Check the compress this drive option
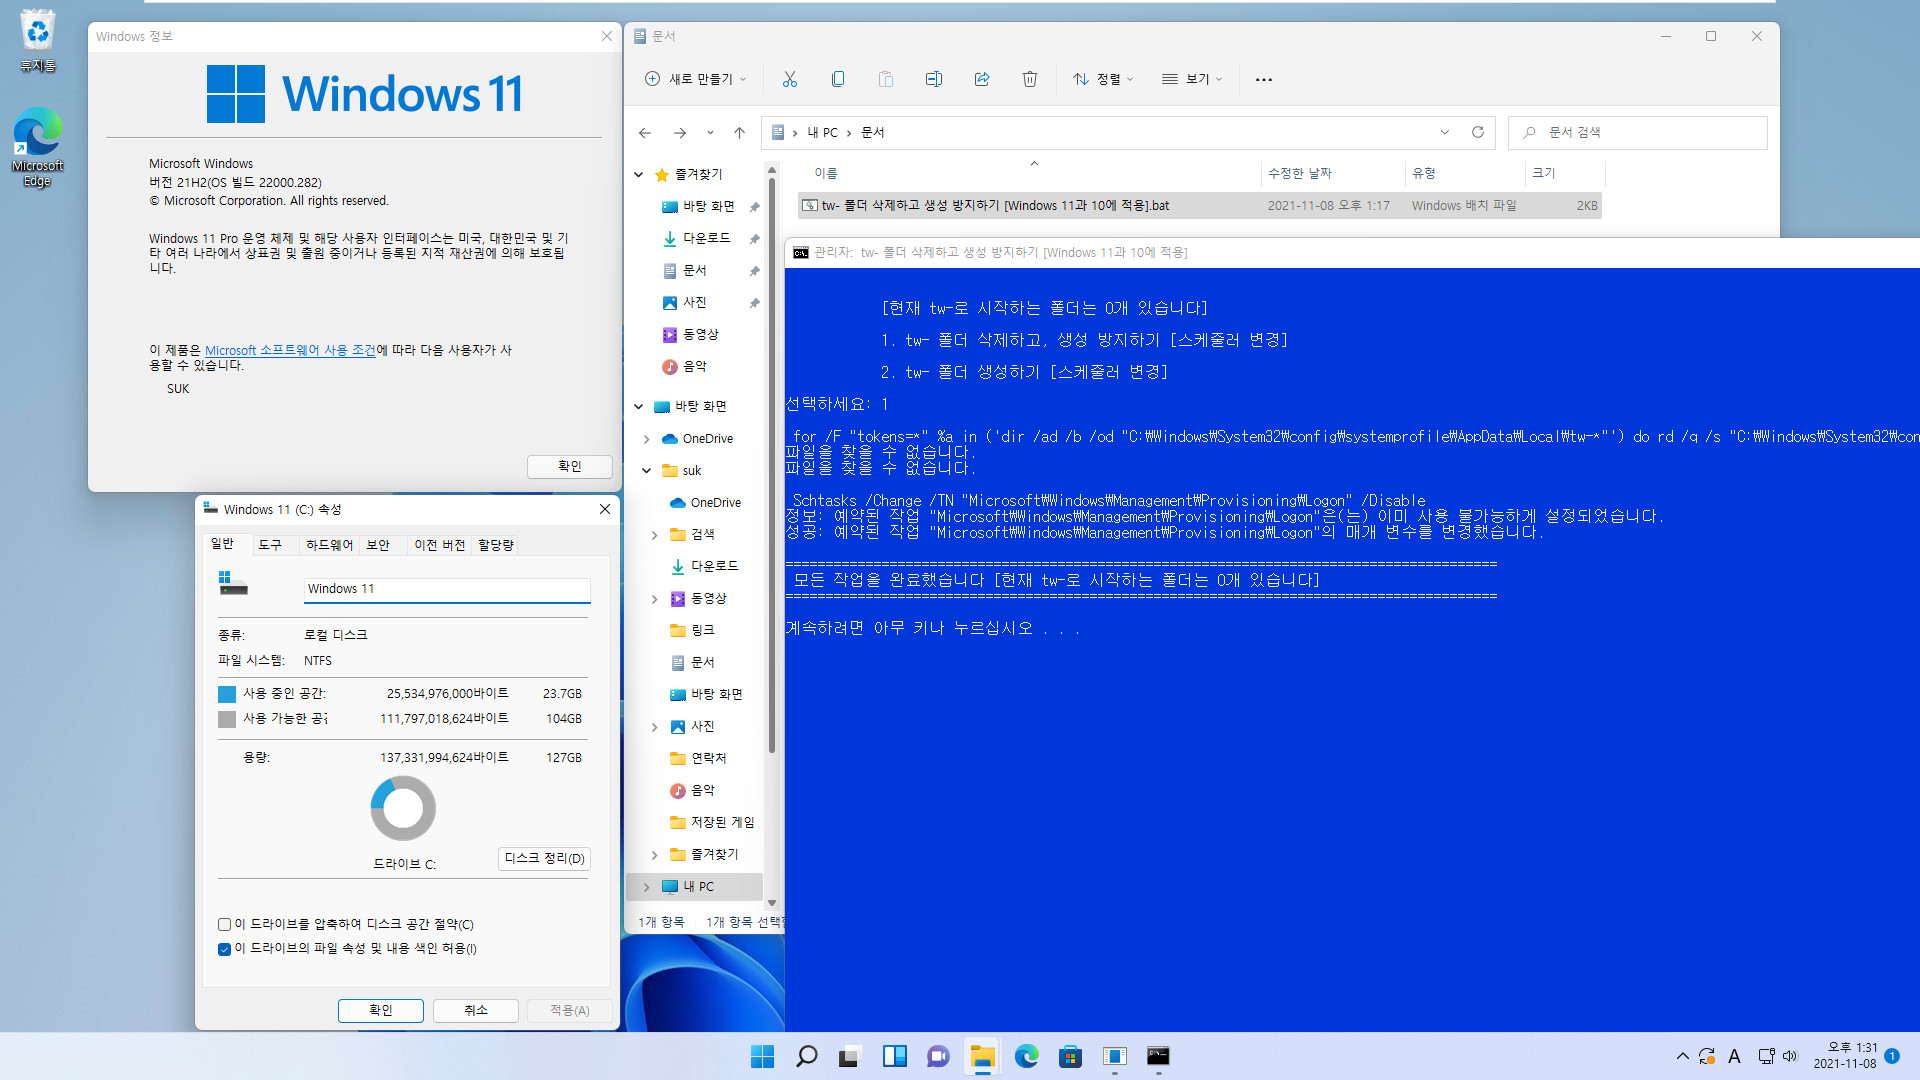 pyautogui.click(x=224, y=924)
